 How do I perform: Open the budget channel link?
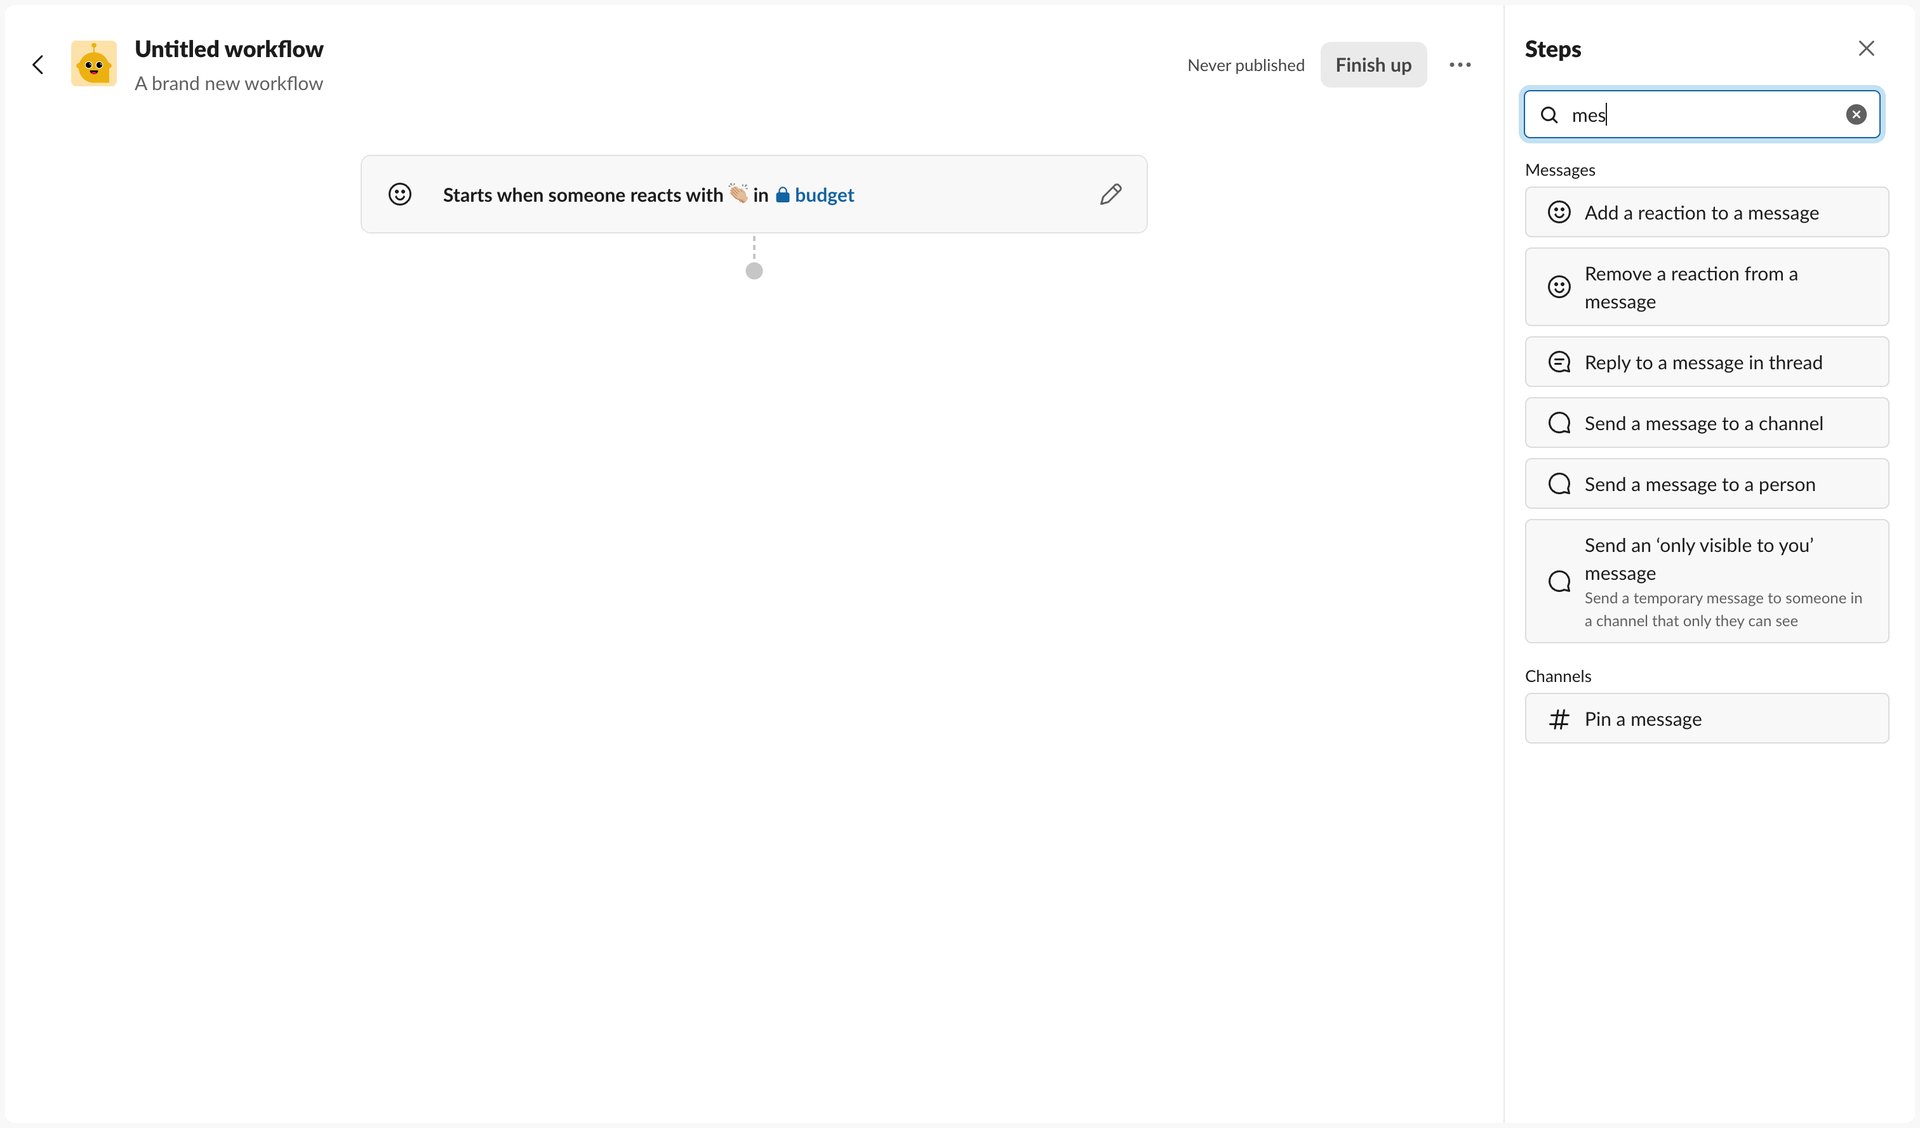click(x=823, y=194)
